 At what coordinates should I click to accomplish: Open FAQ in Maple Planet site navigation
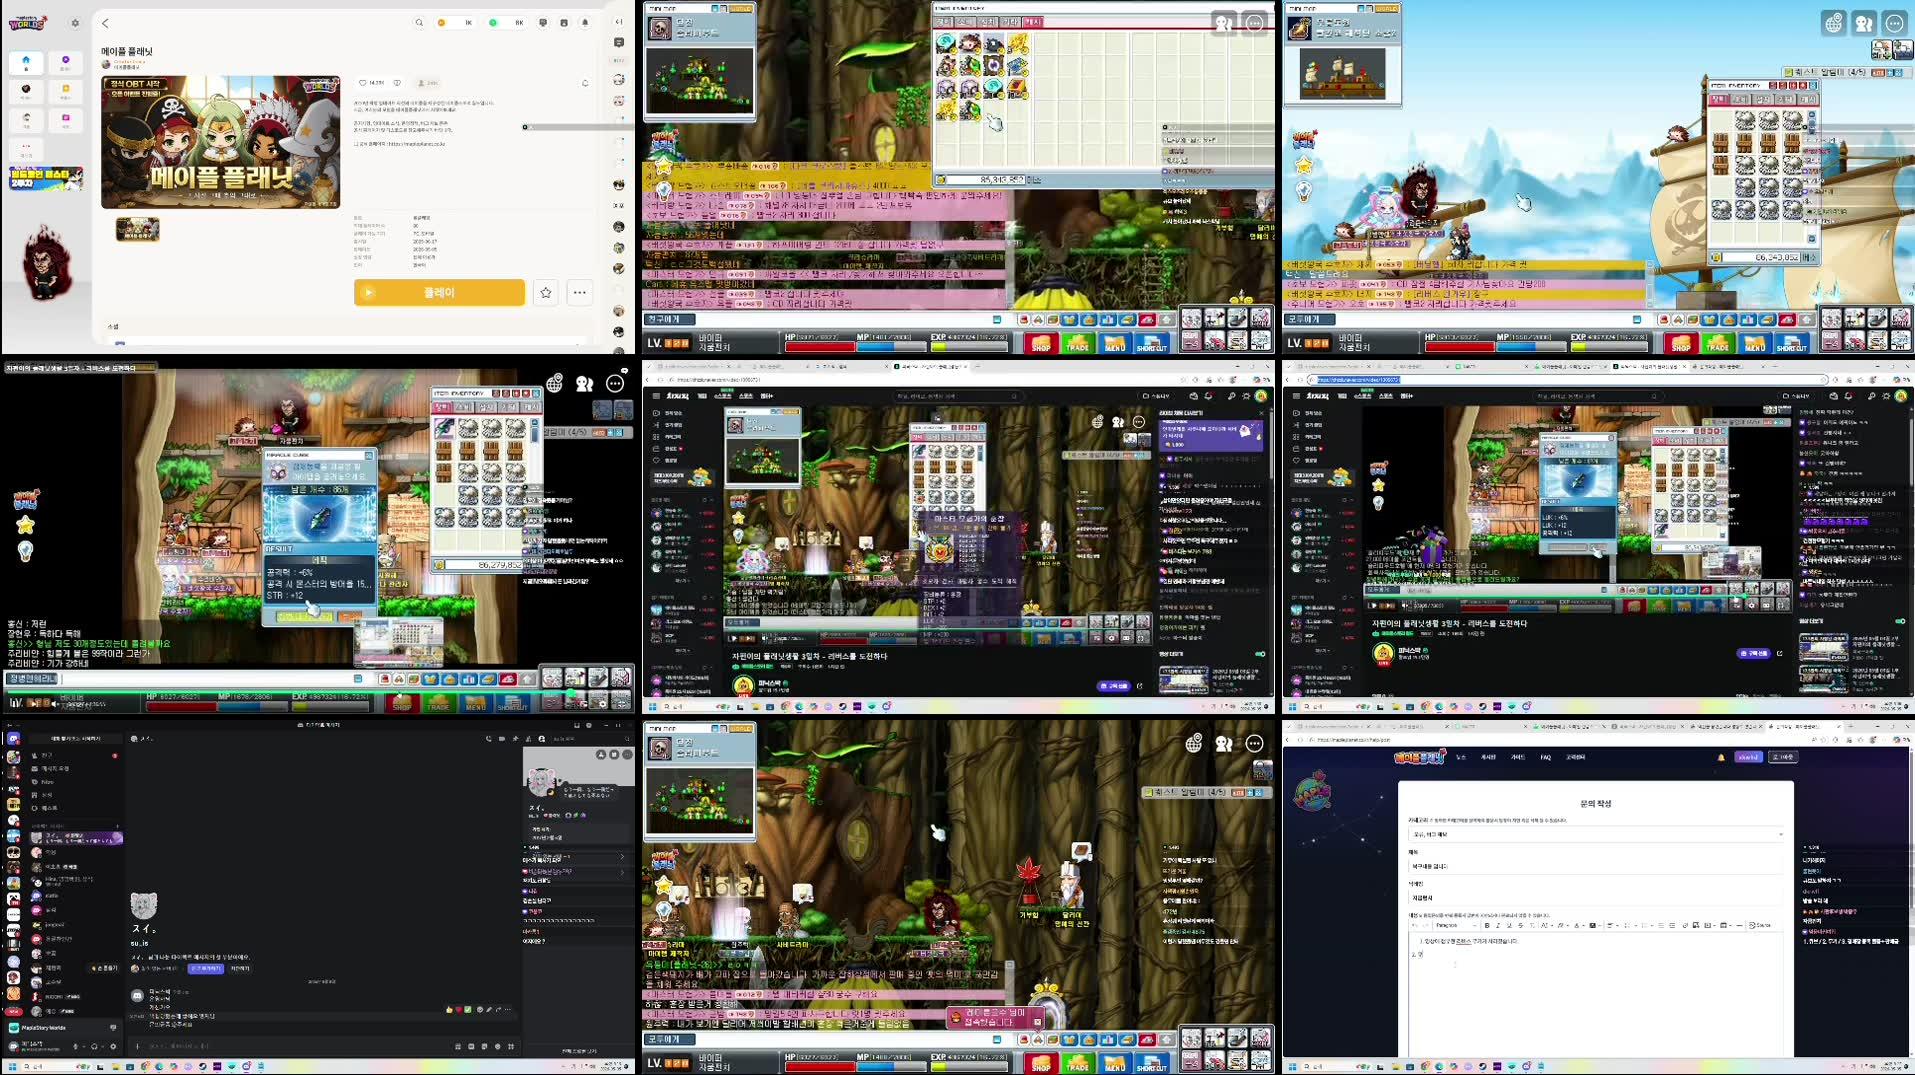pyautogui.click(x=1546, y=757)
